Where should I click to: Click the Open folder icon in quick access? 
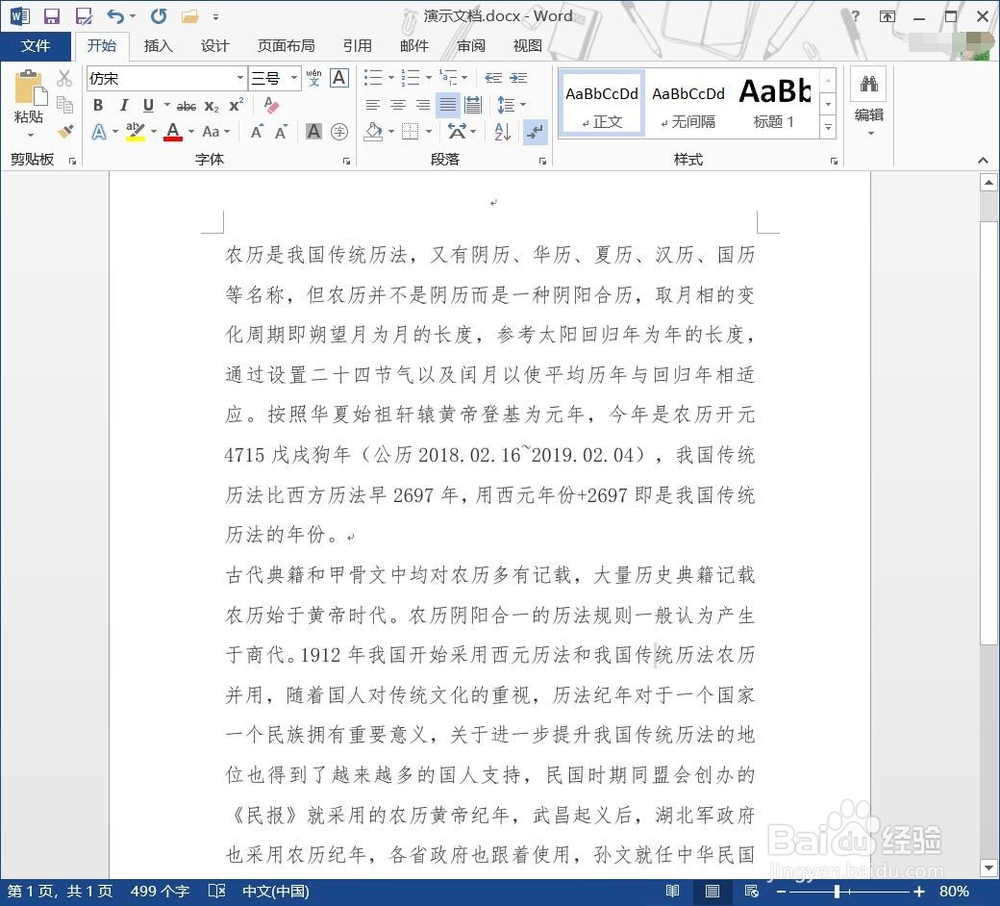click(190, 16)
